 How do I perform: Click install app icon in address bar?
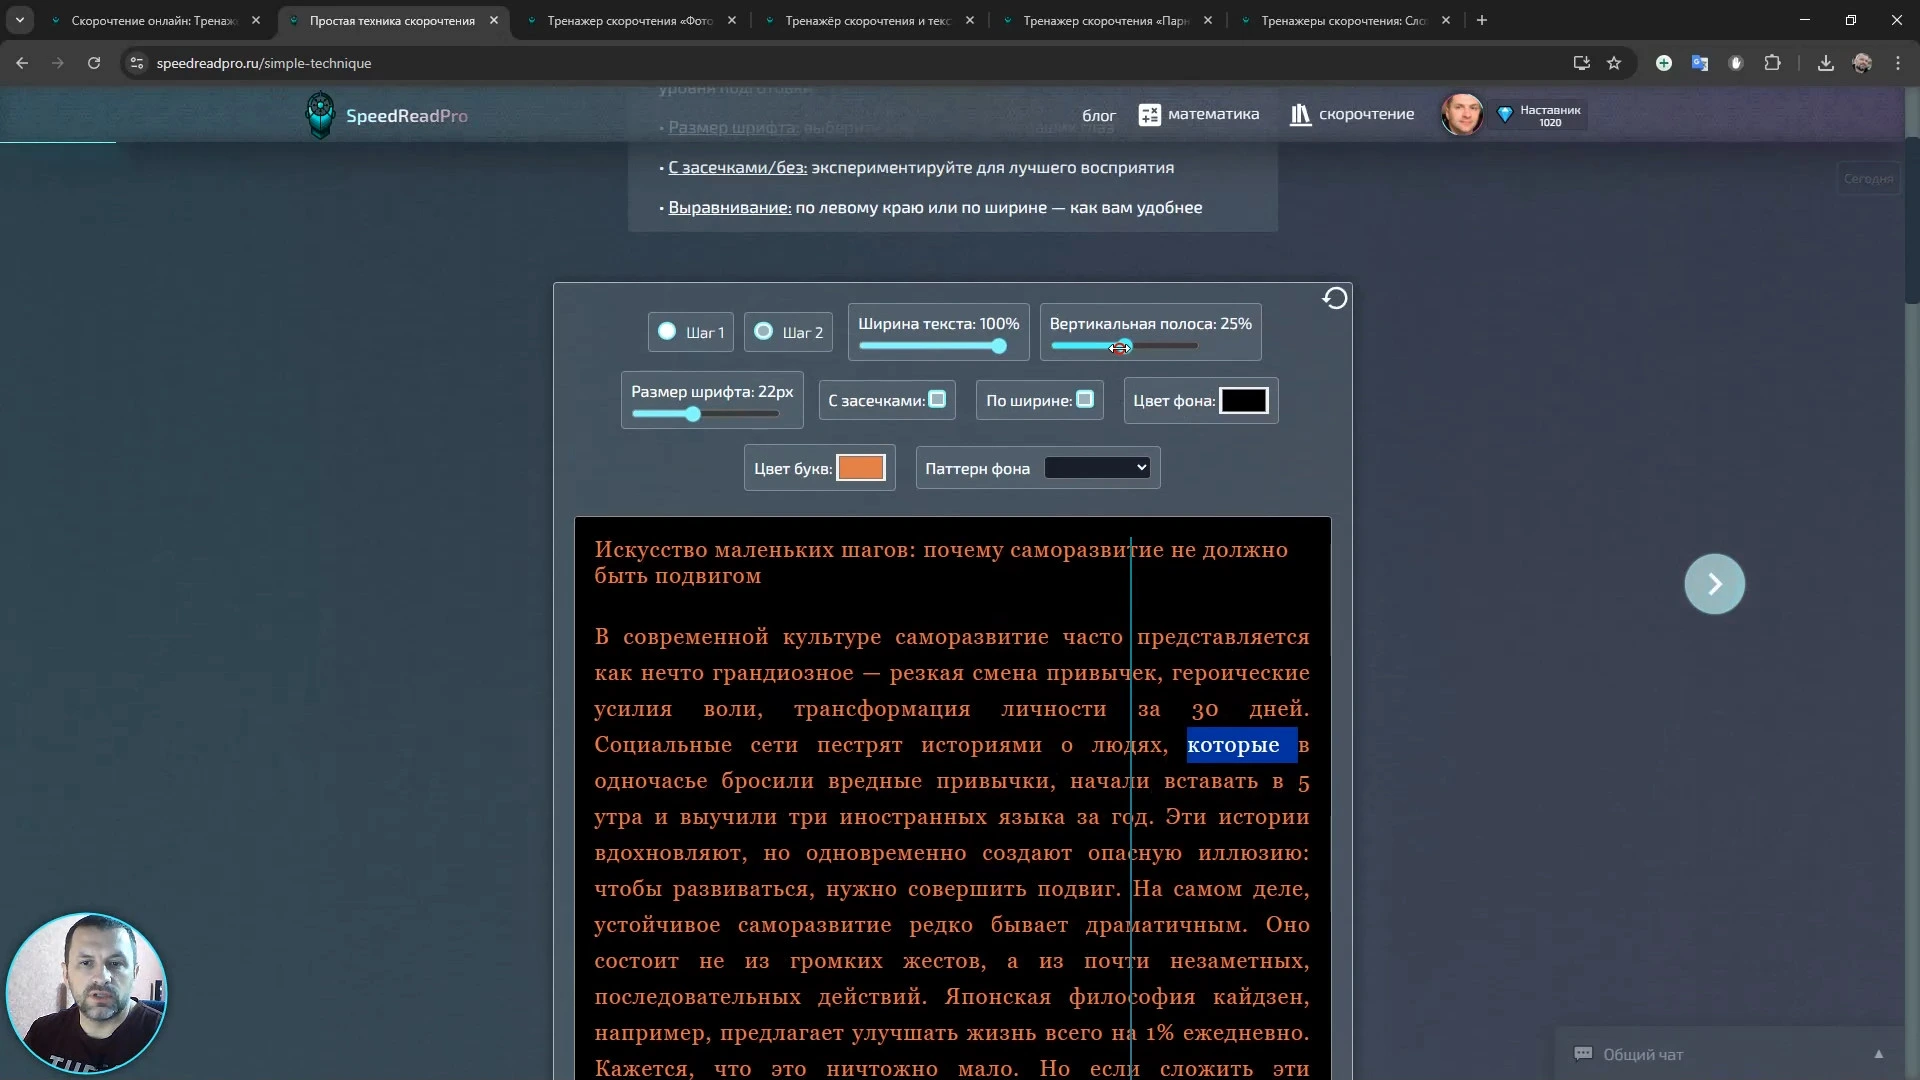coord(1581,63)
